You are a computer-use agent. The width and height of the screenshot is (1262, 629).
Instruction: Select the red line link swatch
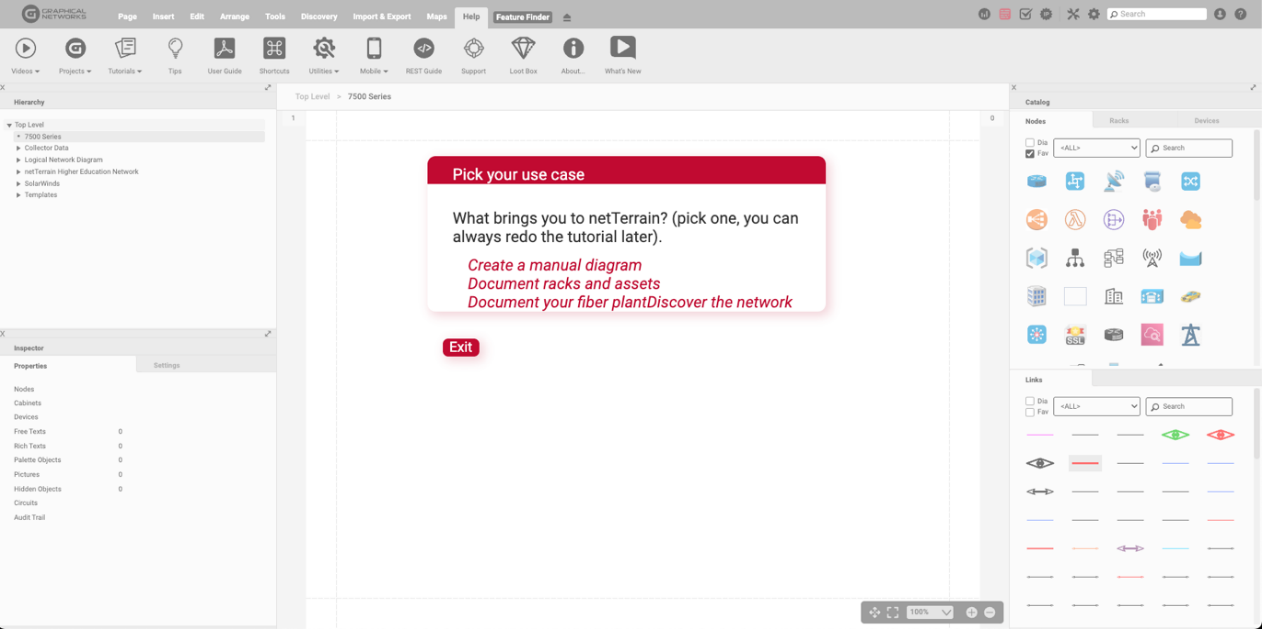pyautogui.click(x=1085, y=463)
